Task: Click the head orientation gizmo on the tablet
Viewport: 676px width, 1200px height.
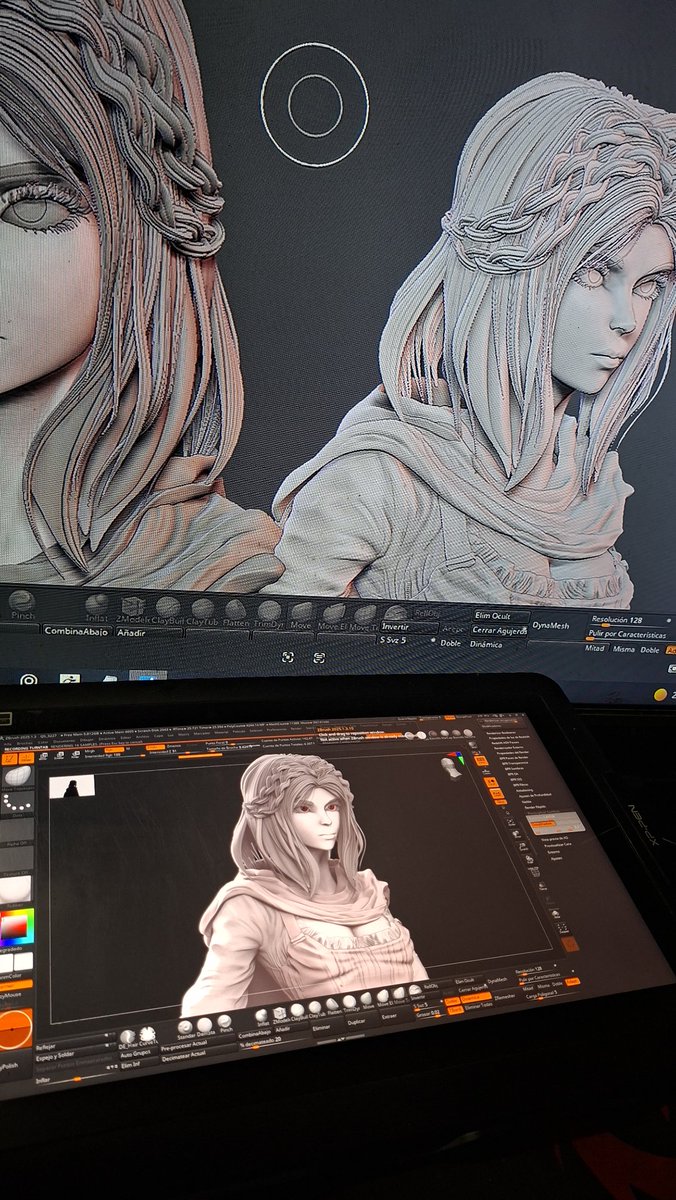Action: point(453,767)
